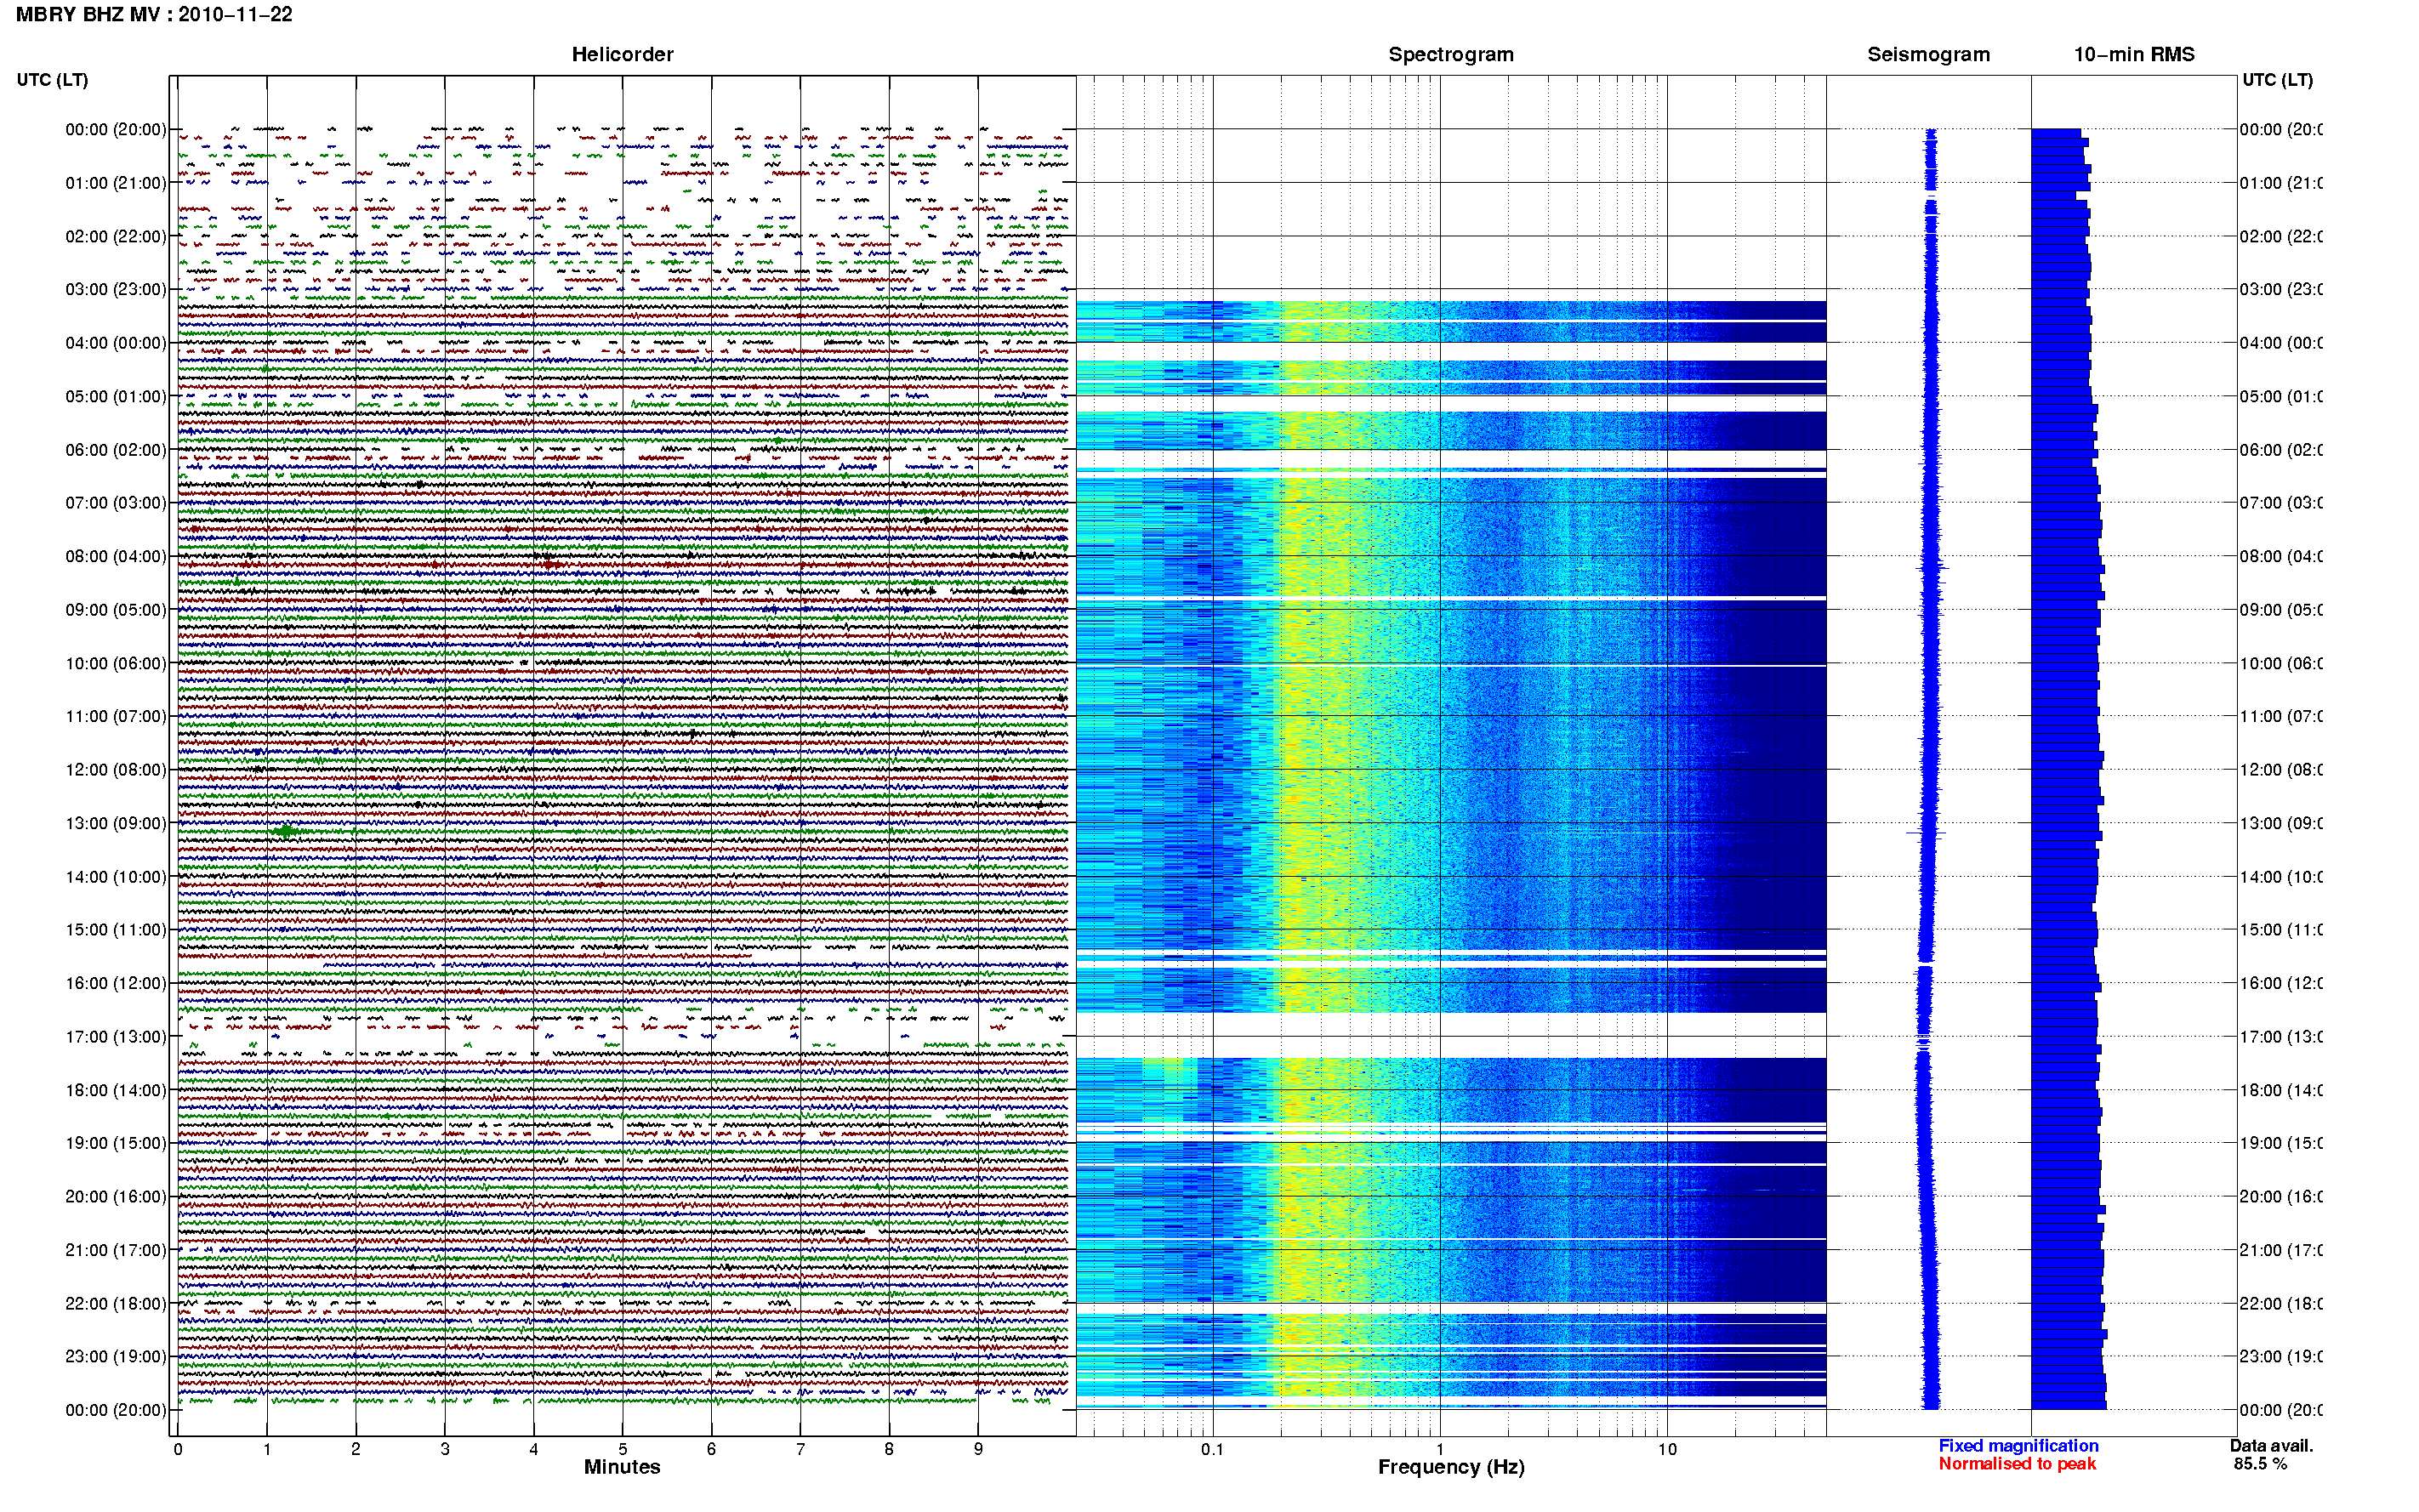Image resolution: width=2419 pixels, height=1512 pixels.
Task: Choose the '22:00 (18:00)' left axis label
Action: tap(116, 1304)
